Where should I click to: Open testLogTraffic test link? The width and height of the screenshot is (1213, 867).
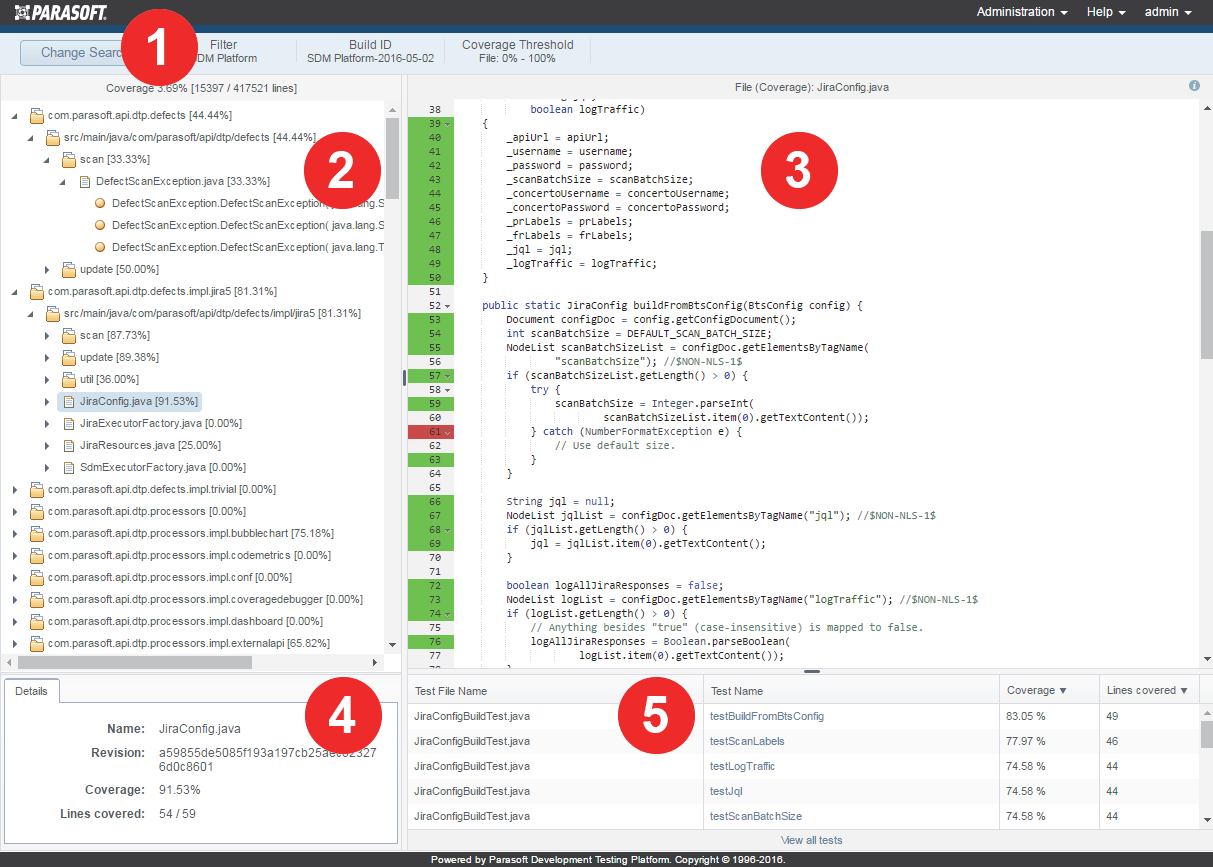pos(743,766)
